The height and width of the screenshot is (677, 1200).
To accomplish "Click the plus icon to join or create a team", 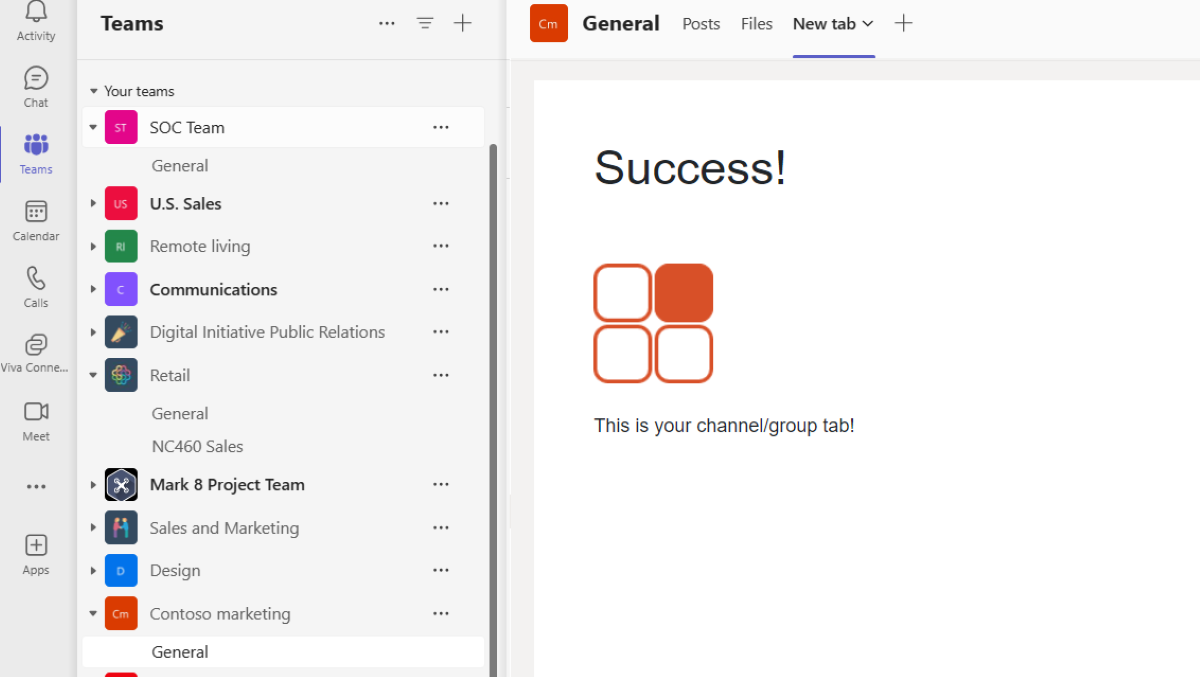I will pos(462,23).
